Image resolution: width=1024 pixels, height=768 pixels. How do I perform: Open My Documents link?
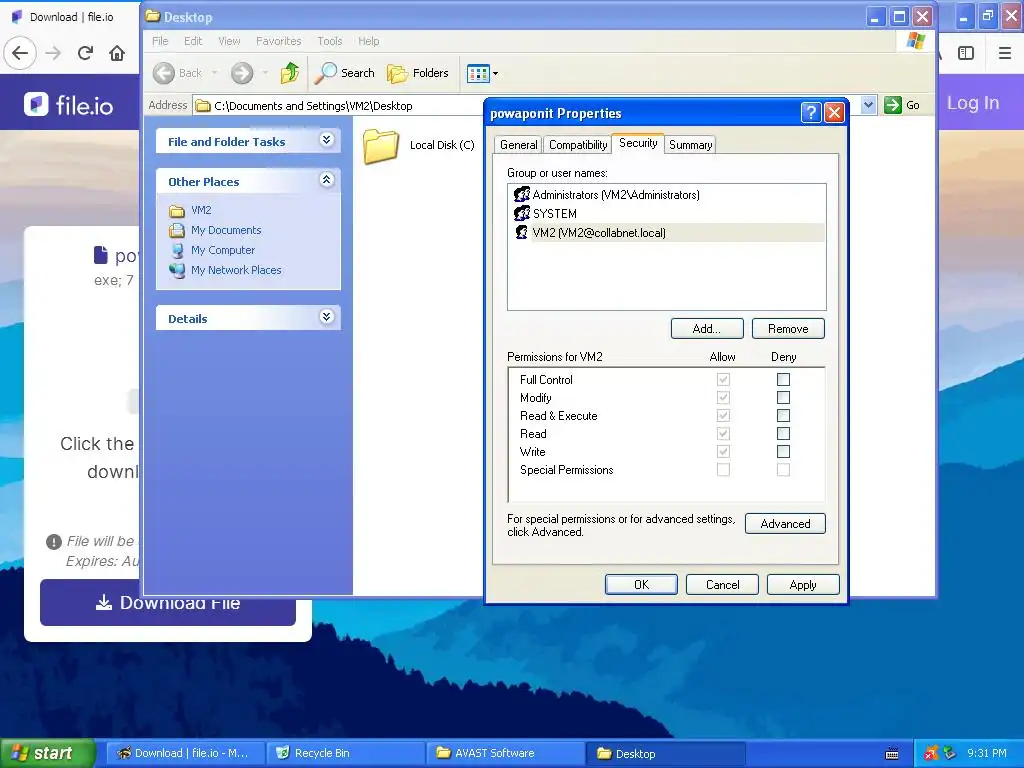point(225,230)
